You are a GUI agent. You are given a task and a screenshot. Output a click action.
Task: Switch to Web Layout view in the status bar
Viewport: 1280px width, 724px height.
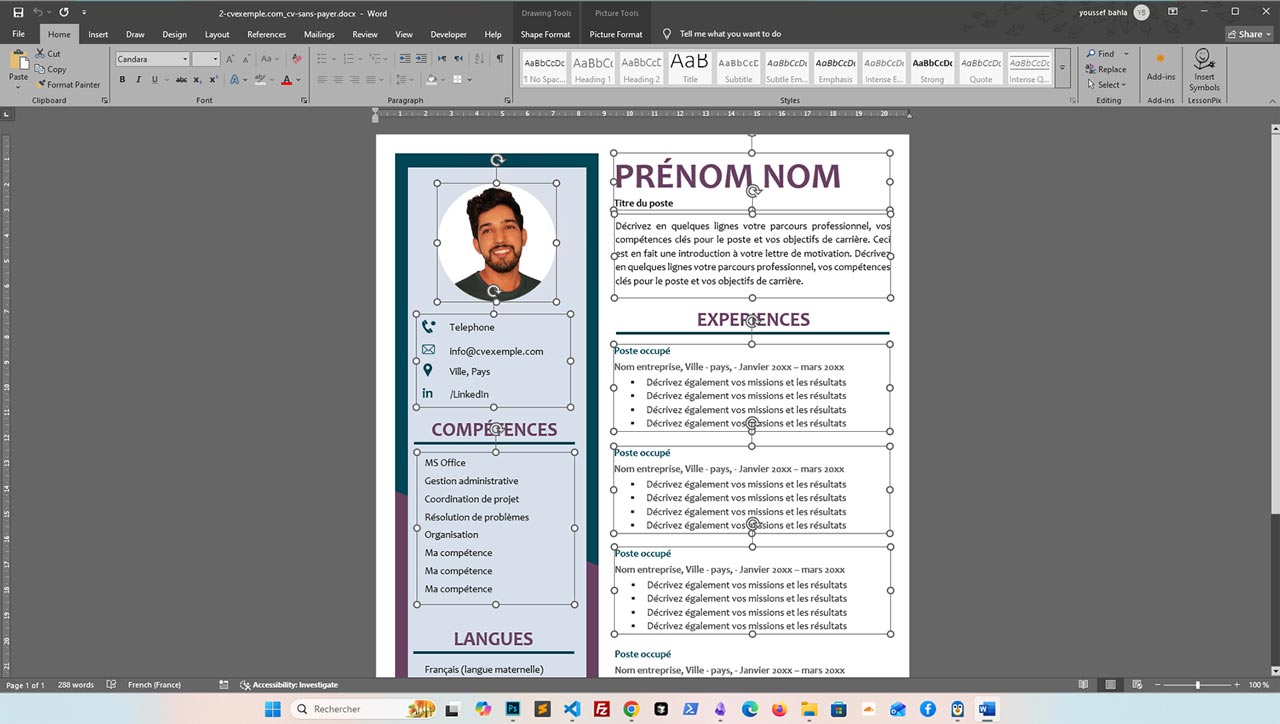coord(1136,685)
